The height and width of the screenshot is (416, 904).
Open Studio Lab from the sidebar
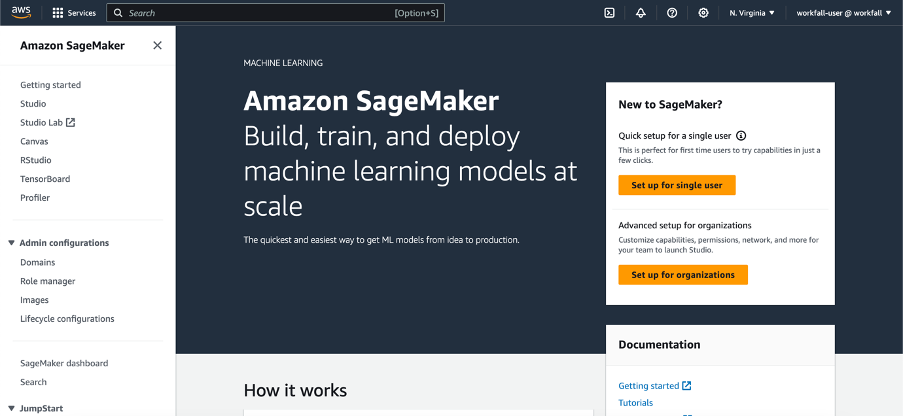coord(42,122)
